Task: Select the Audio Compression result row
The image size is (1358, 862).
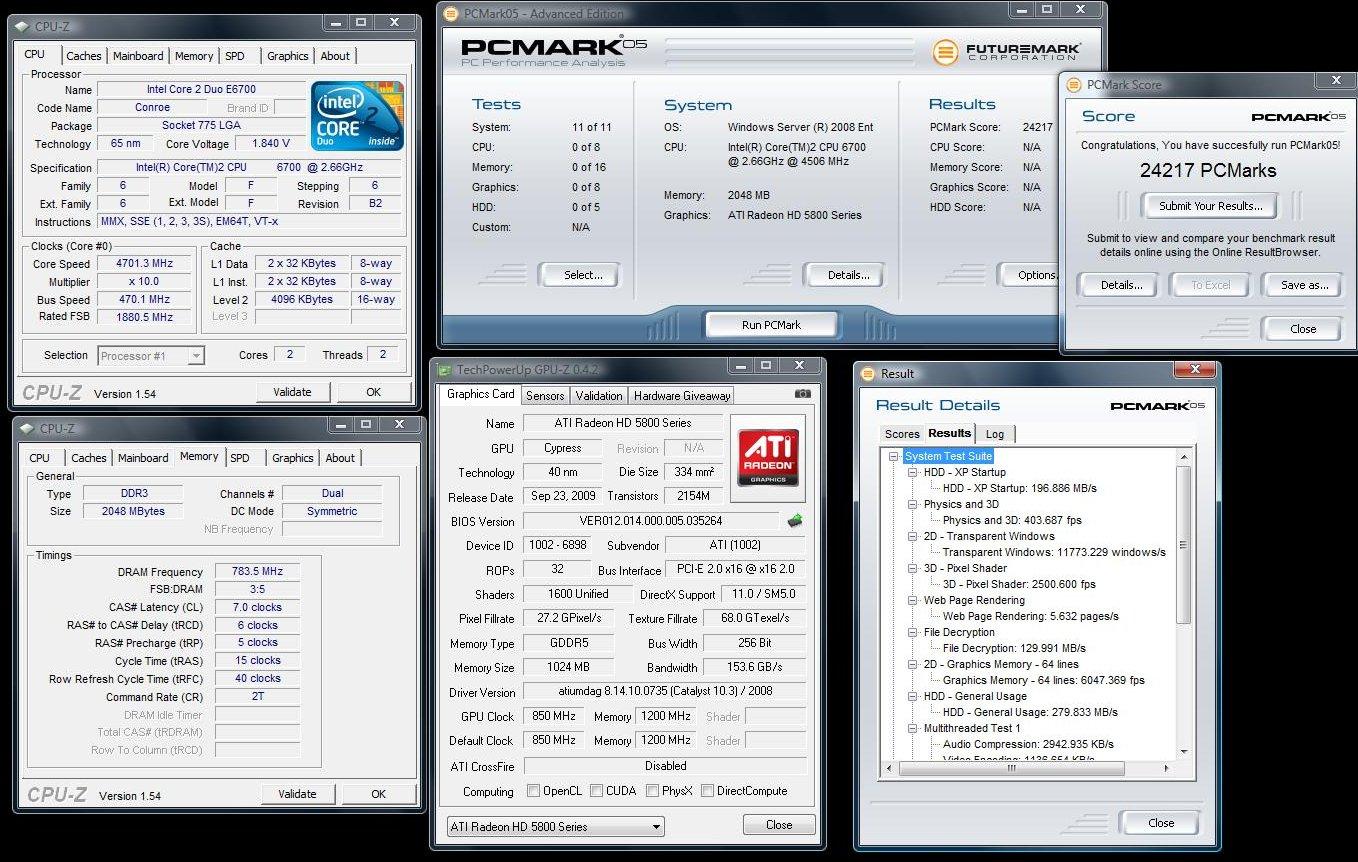Action: (1028, 744)
